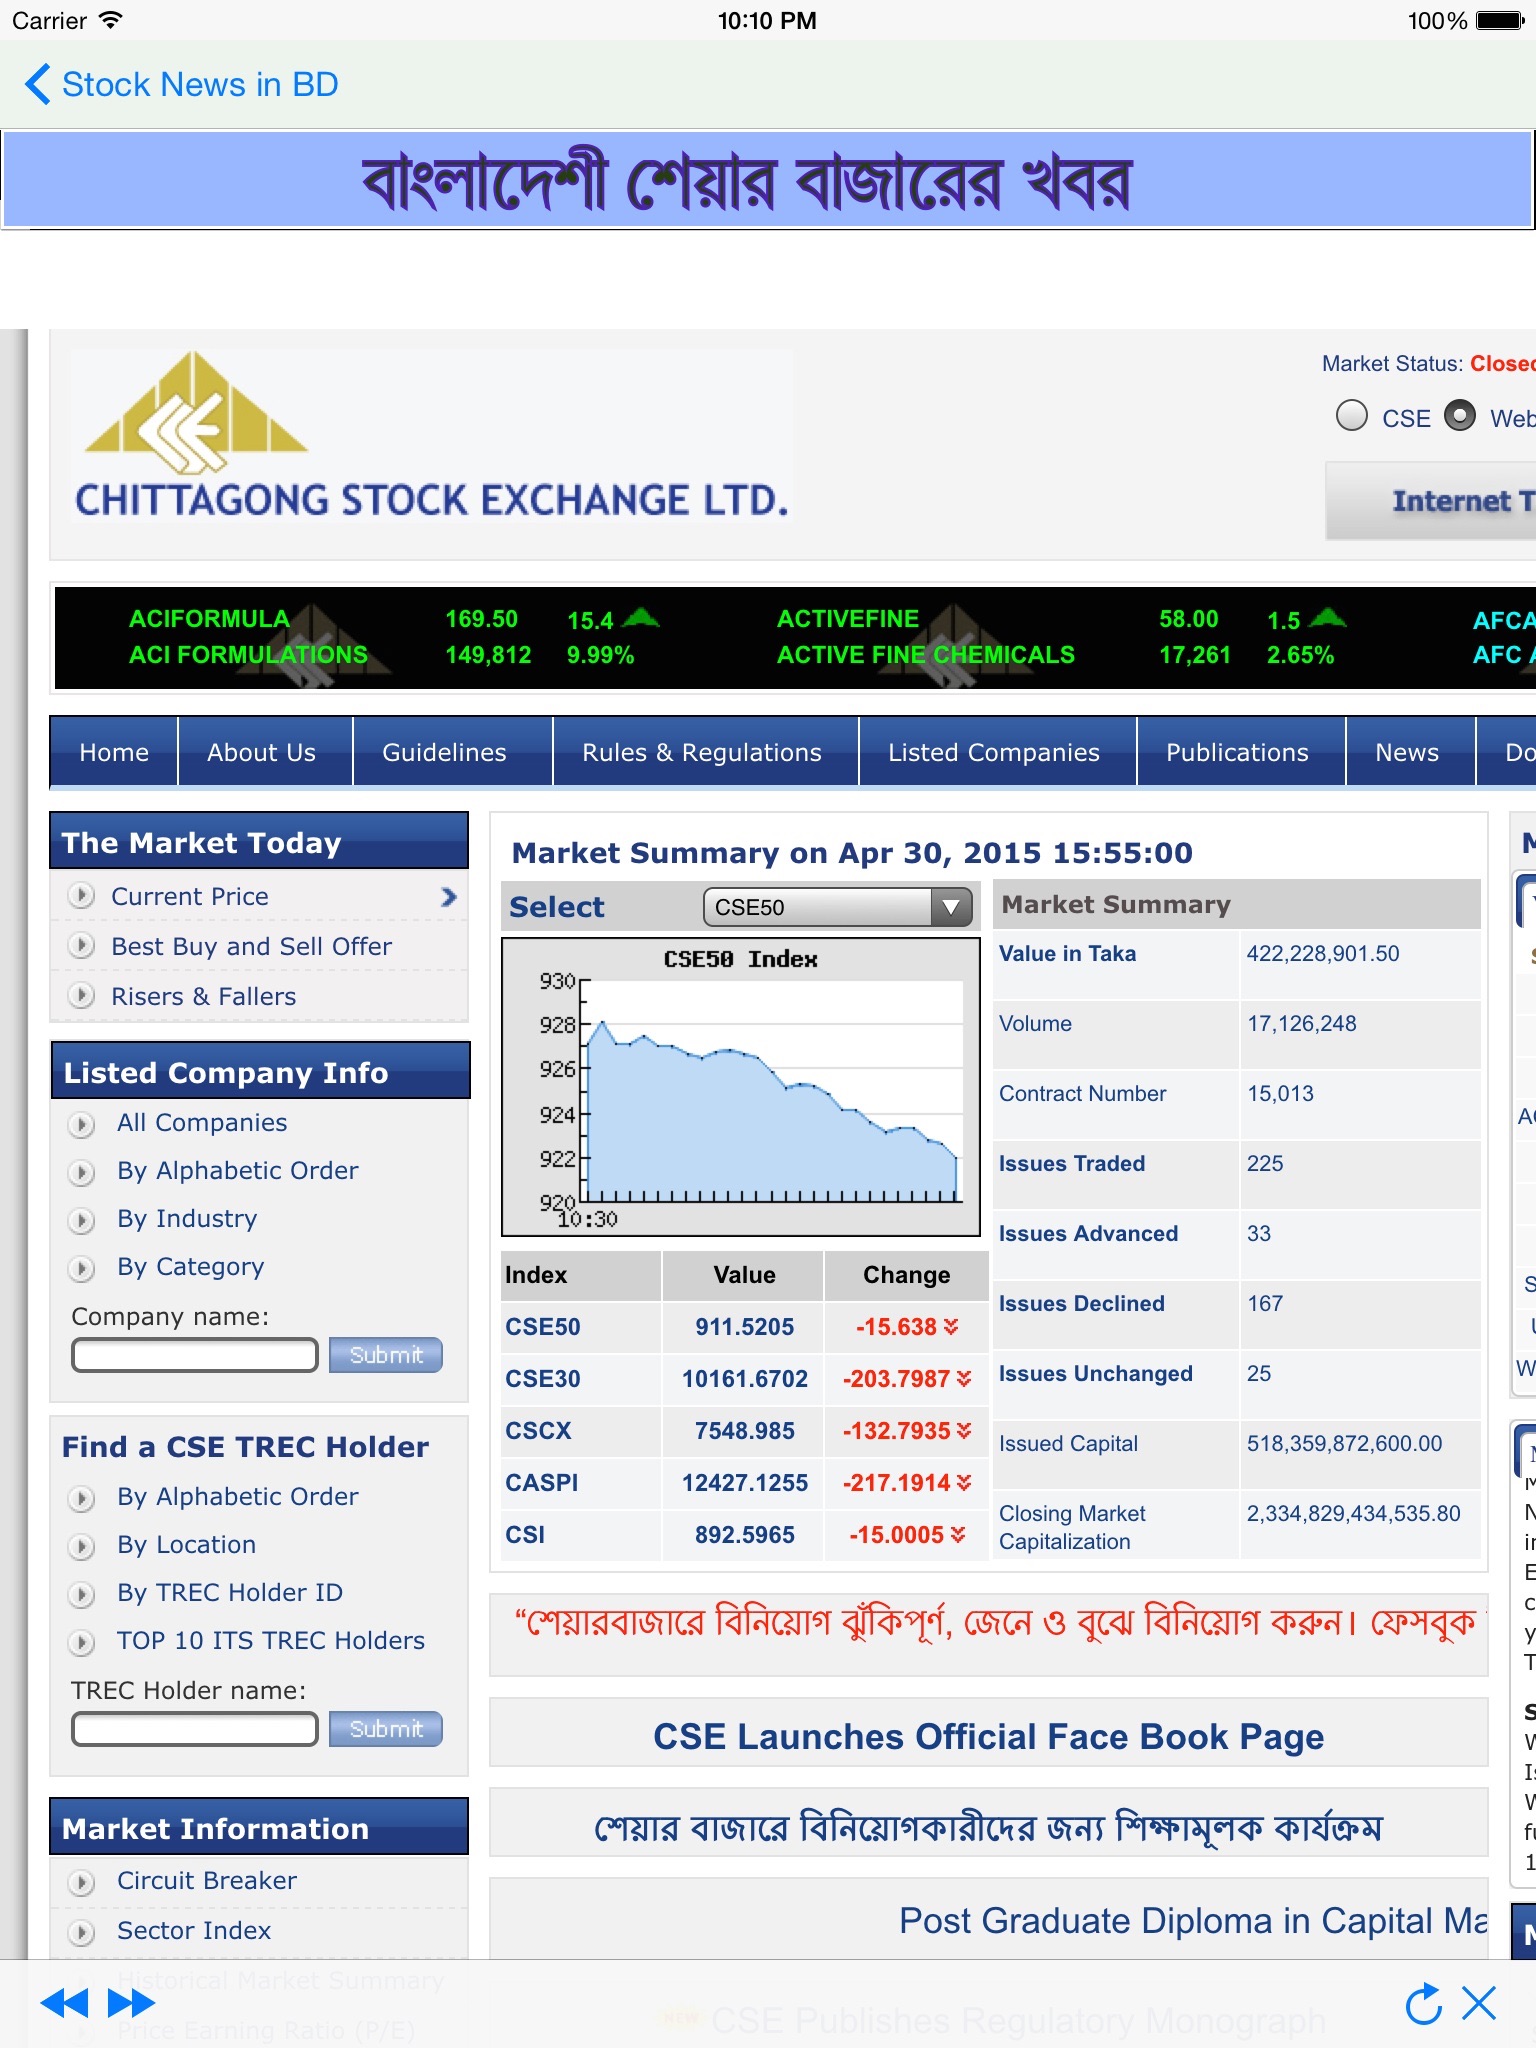1536x2048 pixels.
Task: Click the CSI index row link
Action: (525, 1535)
